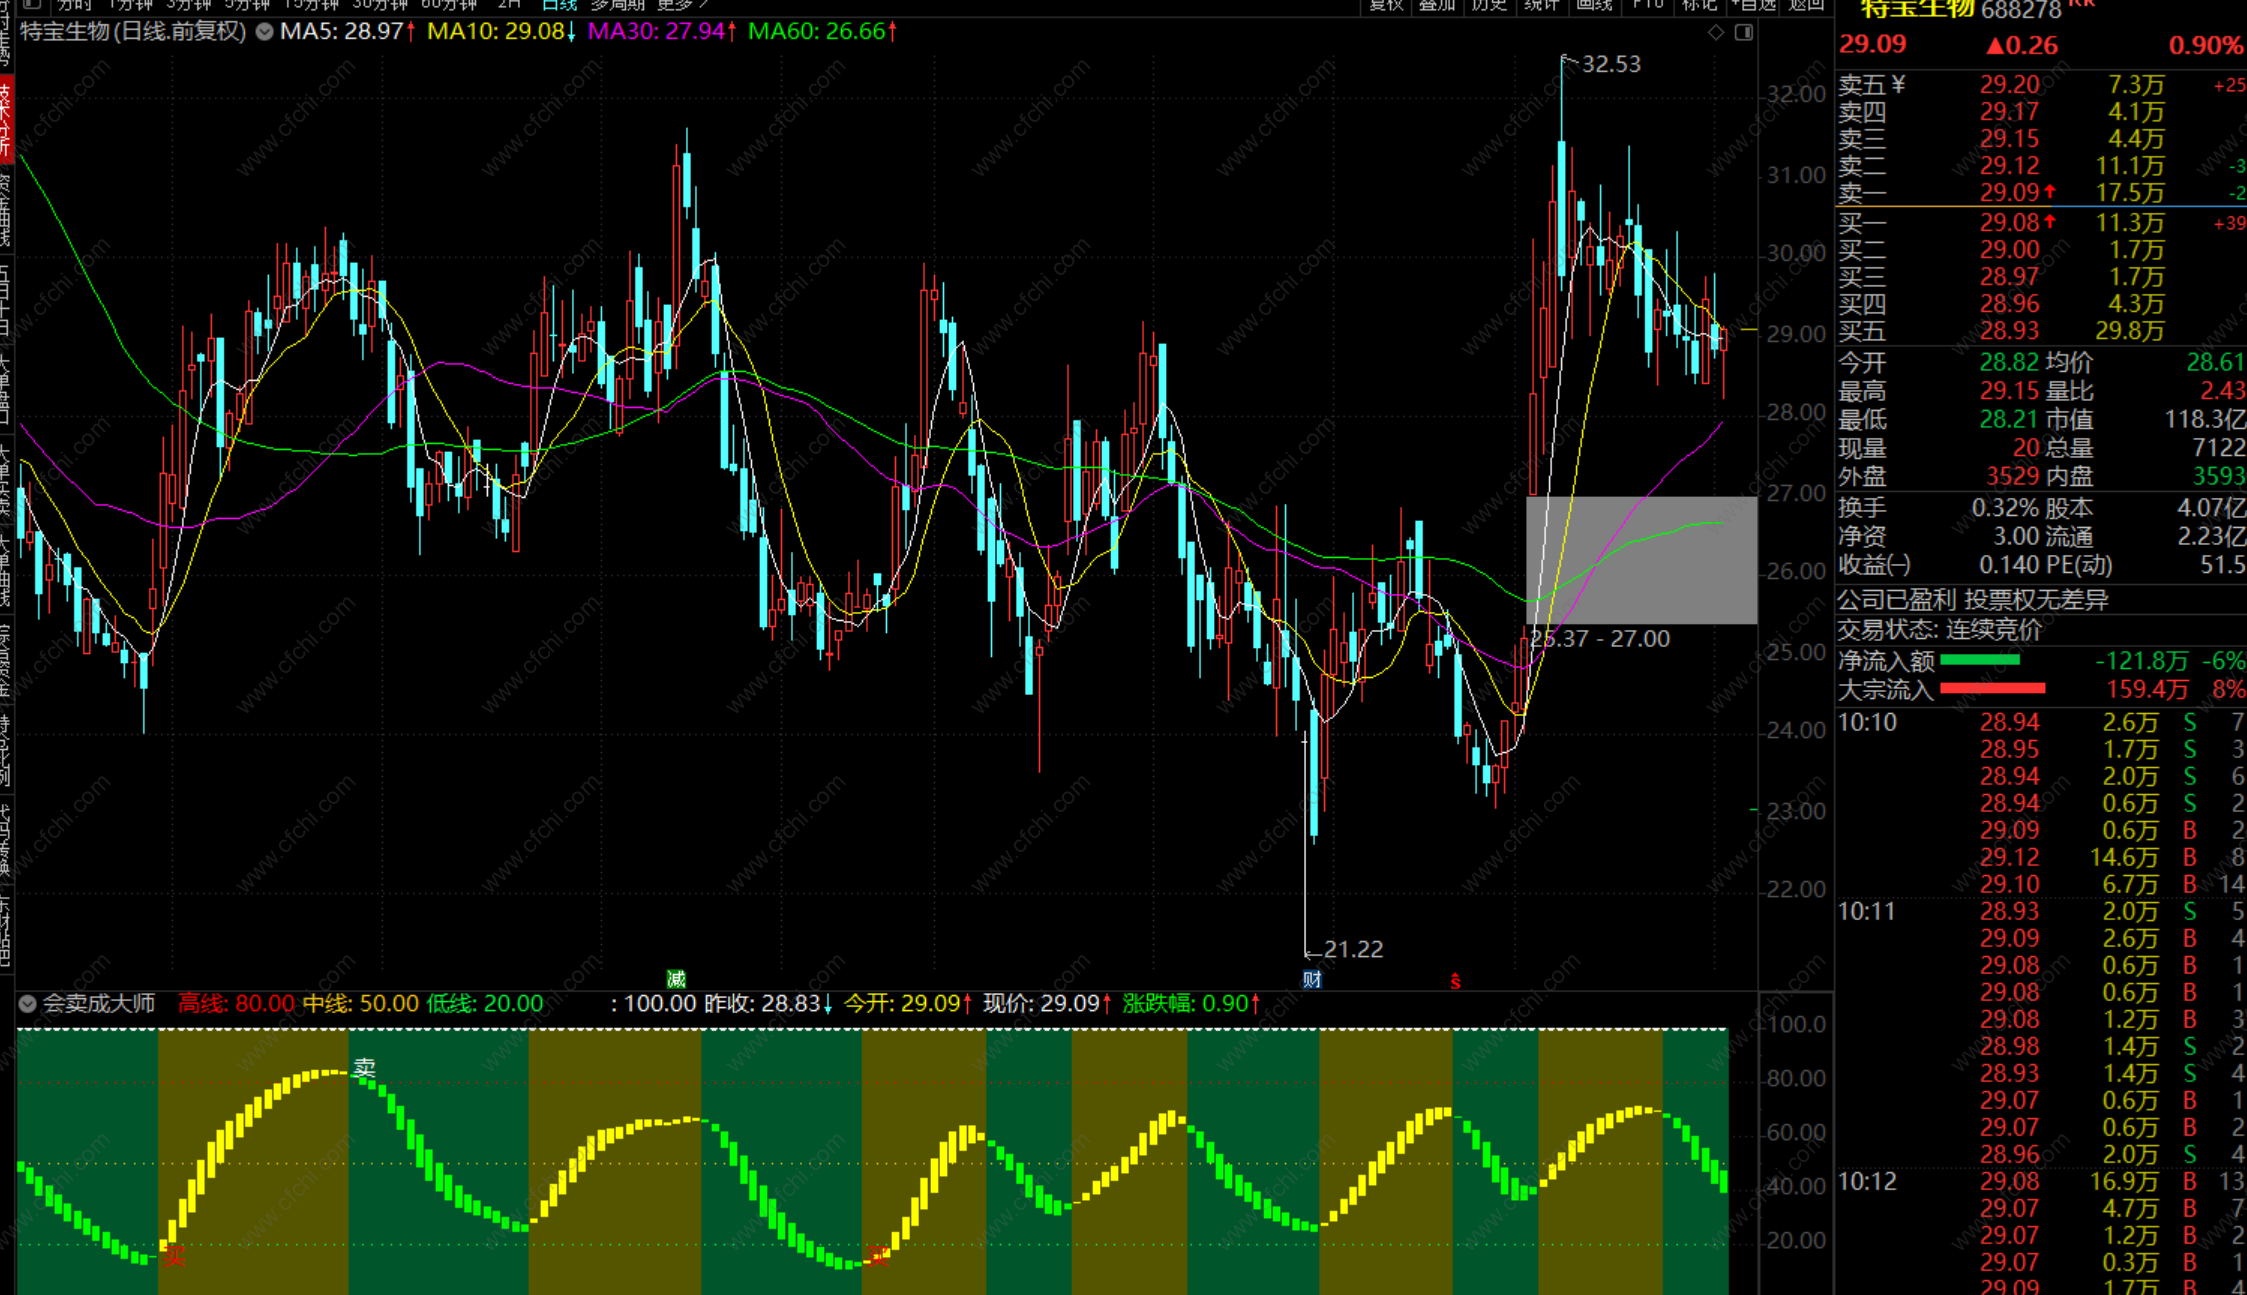Click the 画线 drawing tools button
Screen dimensions: 2247x1295
pyautogui.click(x=1594, y=5)
